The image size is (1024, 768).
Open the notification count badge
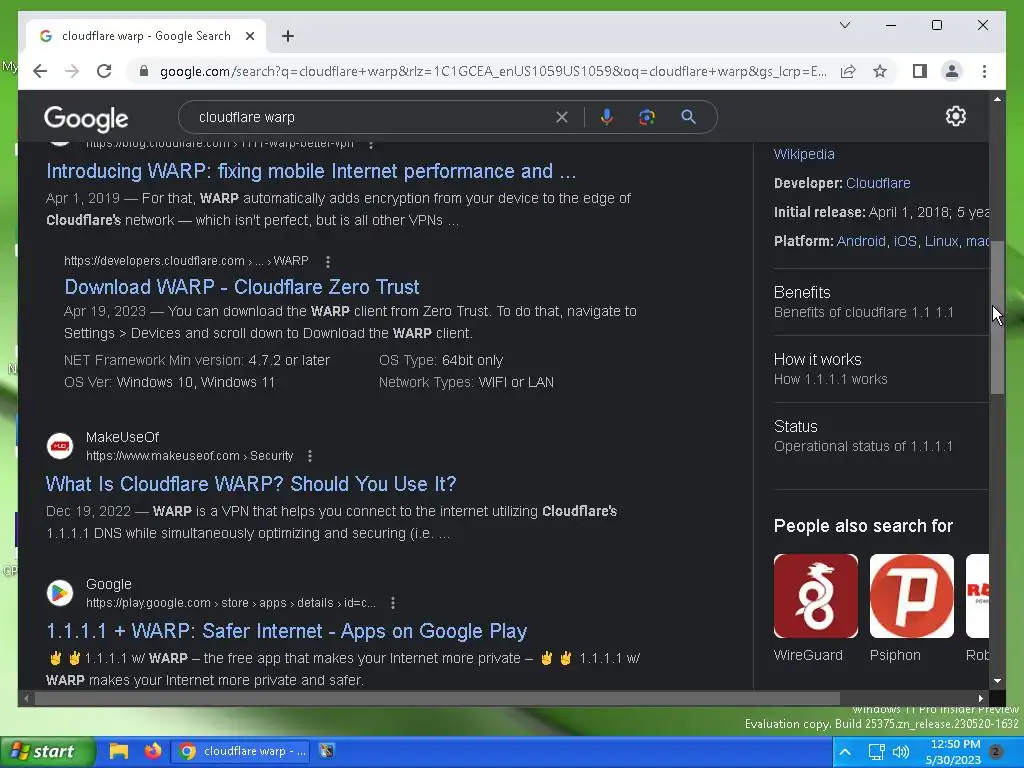tap(996, 752)
